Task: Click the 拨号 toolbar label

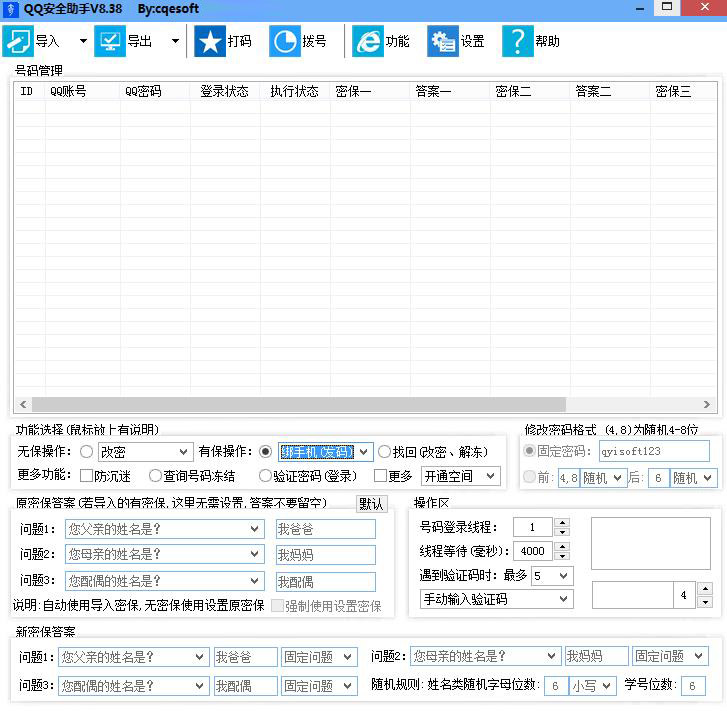Action: click(x=314, y=41)
